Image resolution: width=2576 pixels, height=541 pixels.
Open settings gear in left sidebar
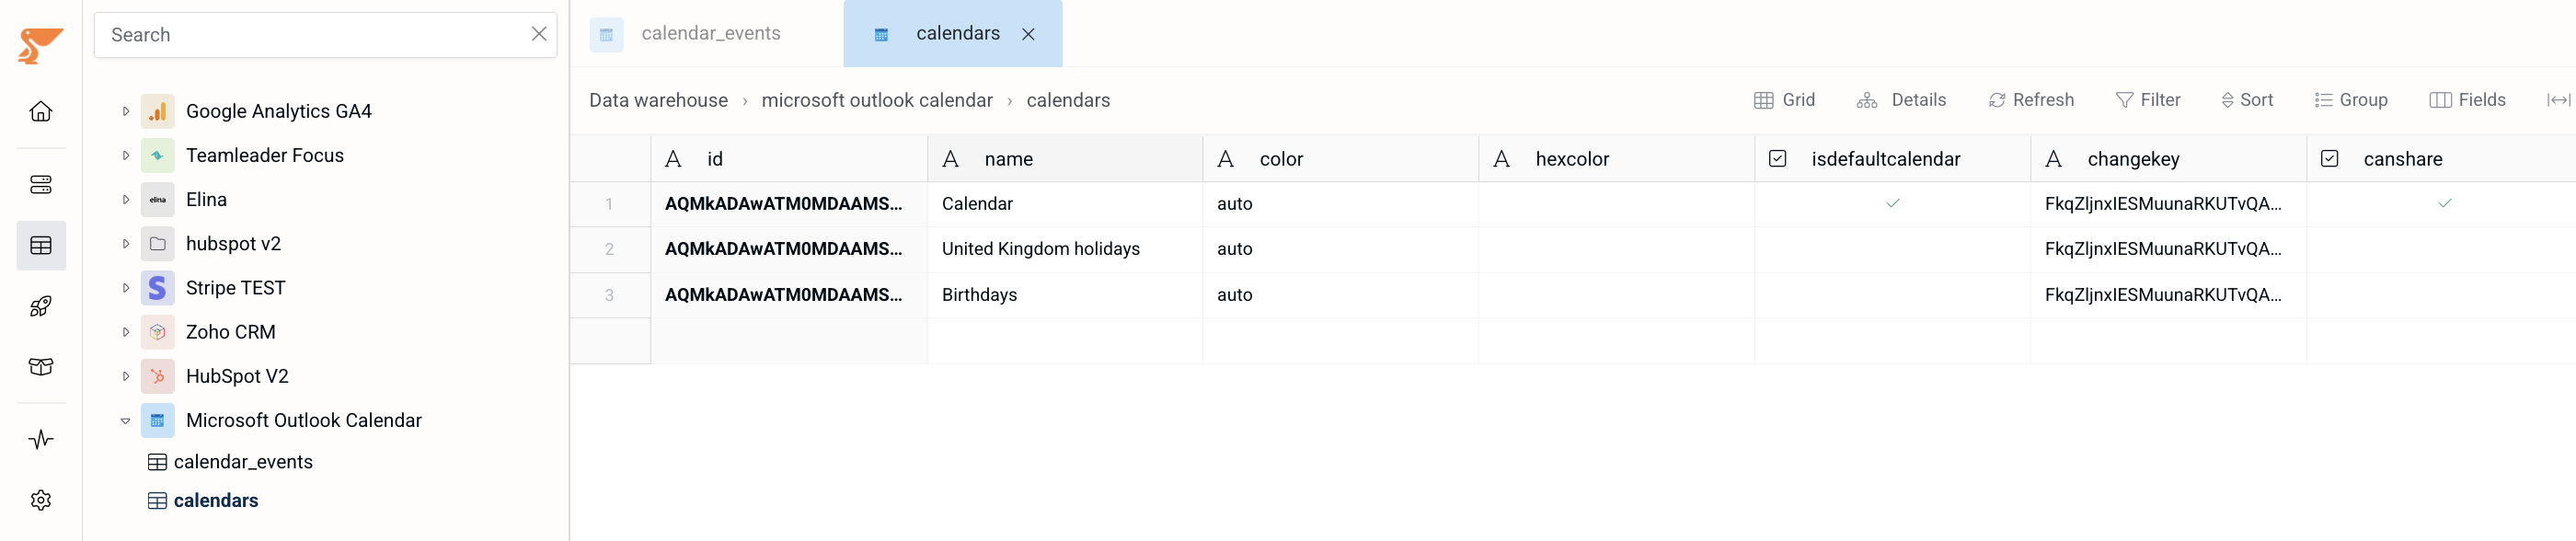click(41, 500)
